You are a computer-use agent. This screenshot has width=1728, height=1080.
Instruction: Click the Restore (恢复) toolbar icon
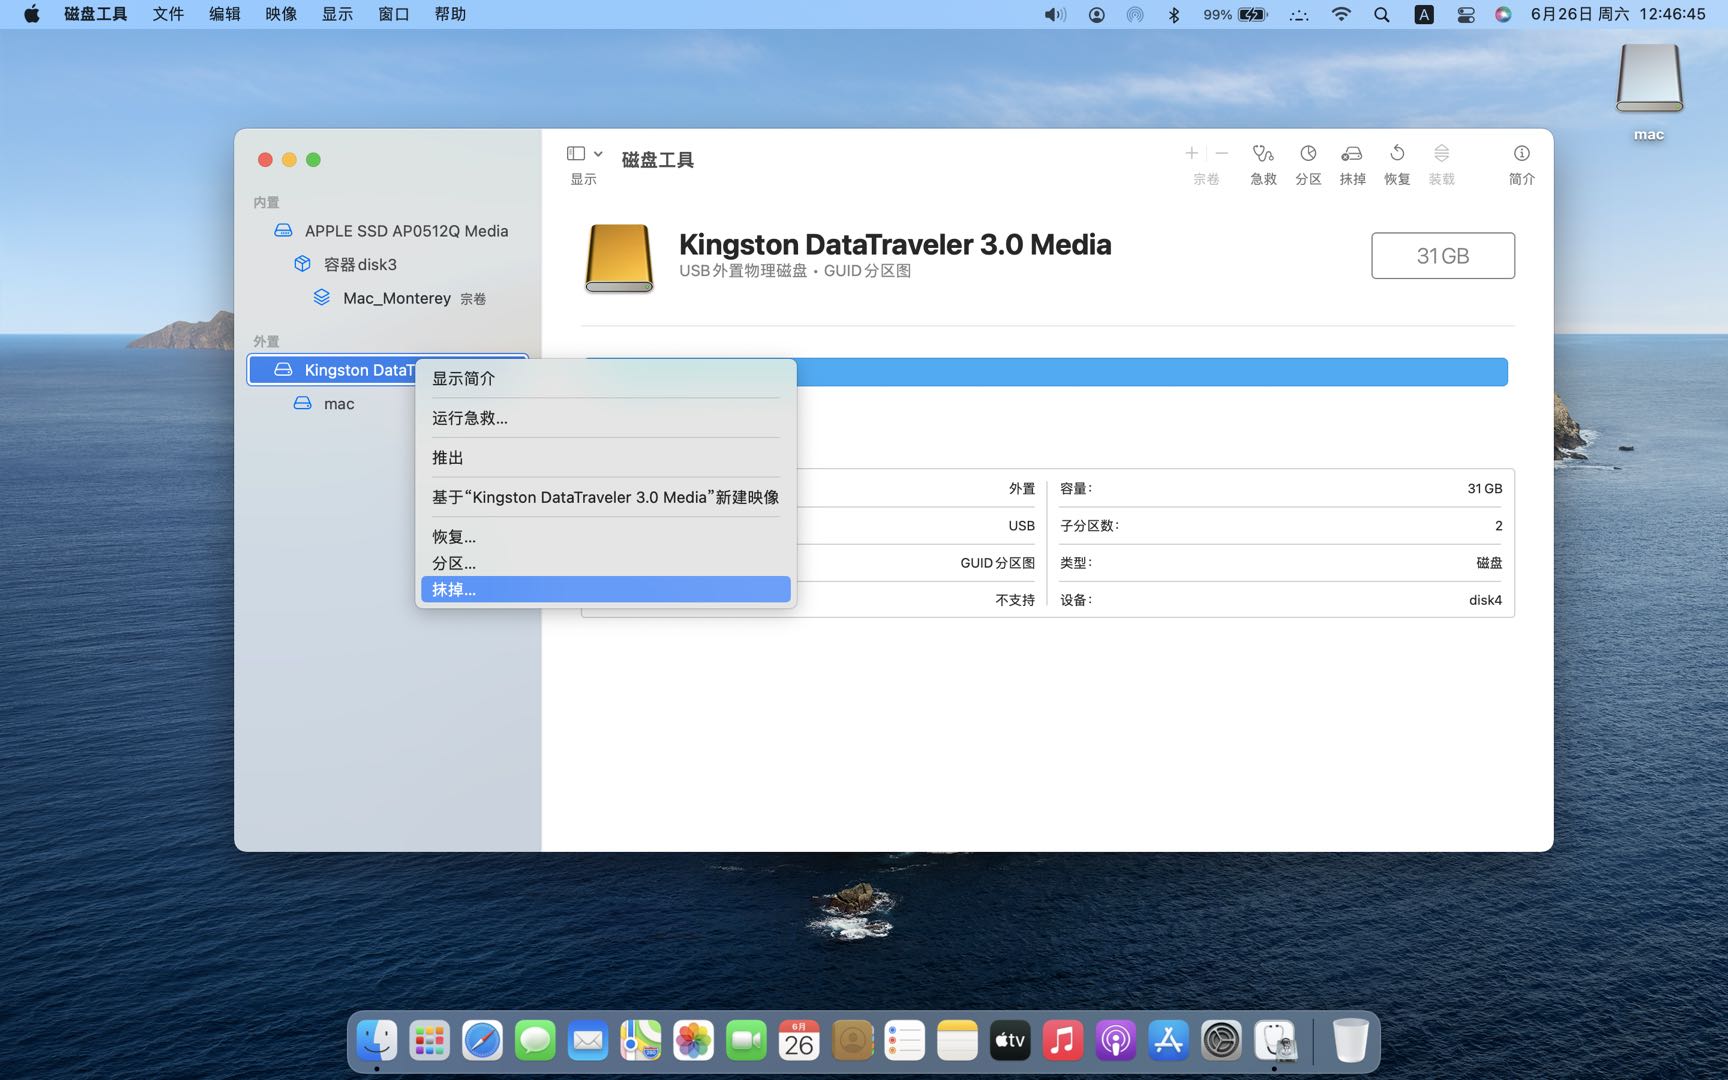coord(1397,154)
